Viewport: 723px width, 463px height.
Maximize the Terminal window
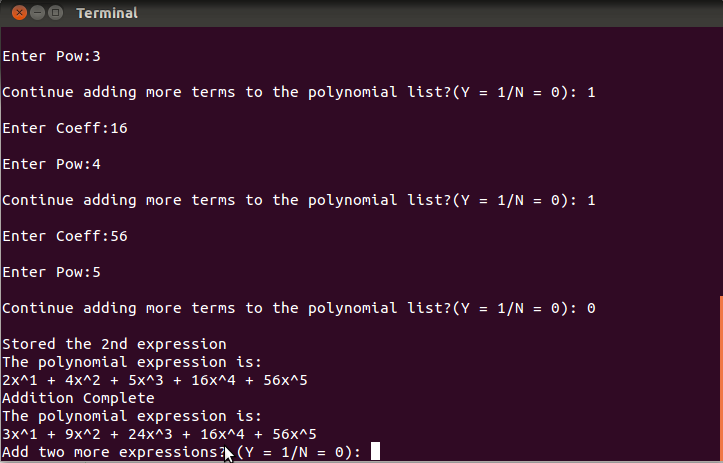(55, 13)
